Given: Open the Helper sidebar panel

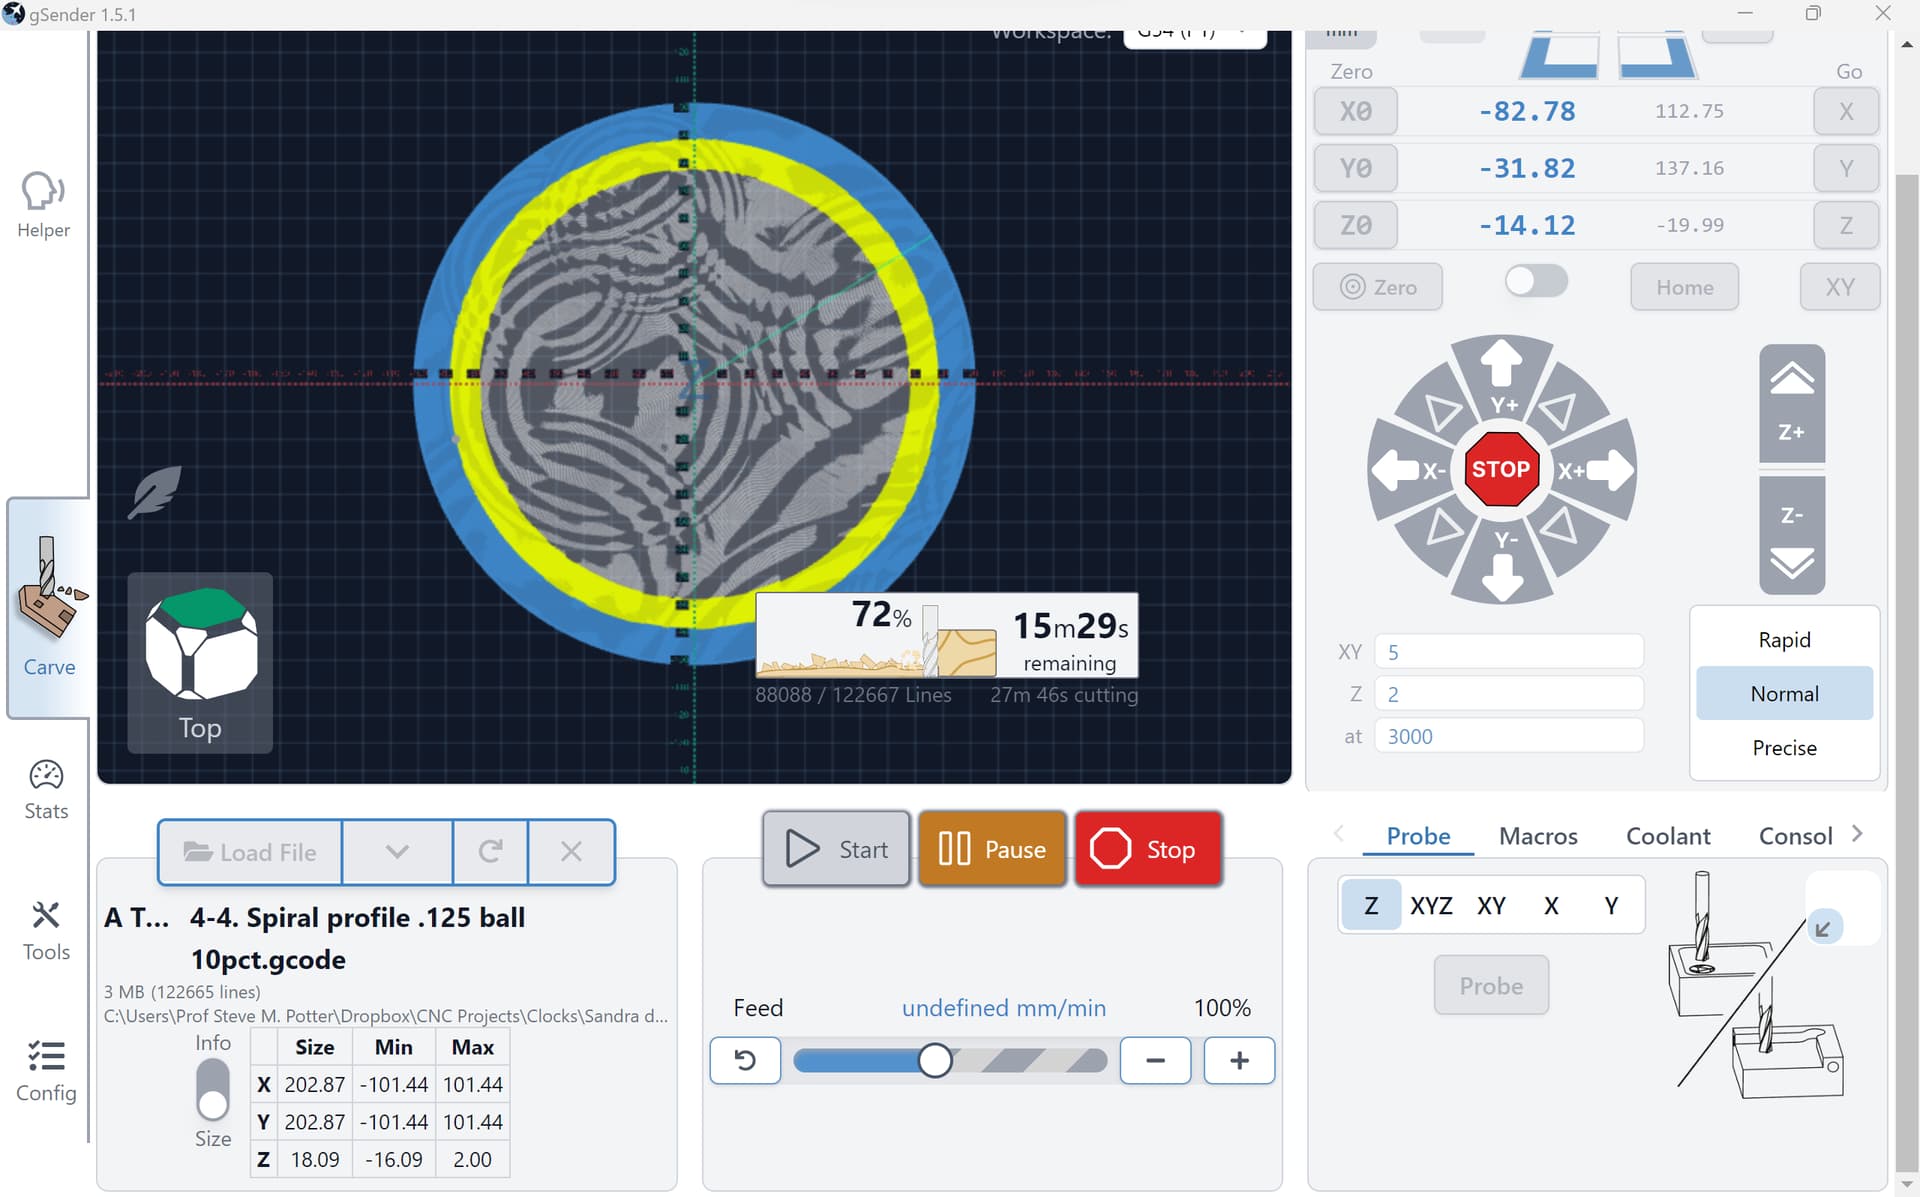Looking at the screenshot, I should (44, 204).
